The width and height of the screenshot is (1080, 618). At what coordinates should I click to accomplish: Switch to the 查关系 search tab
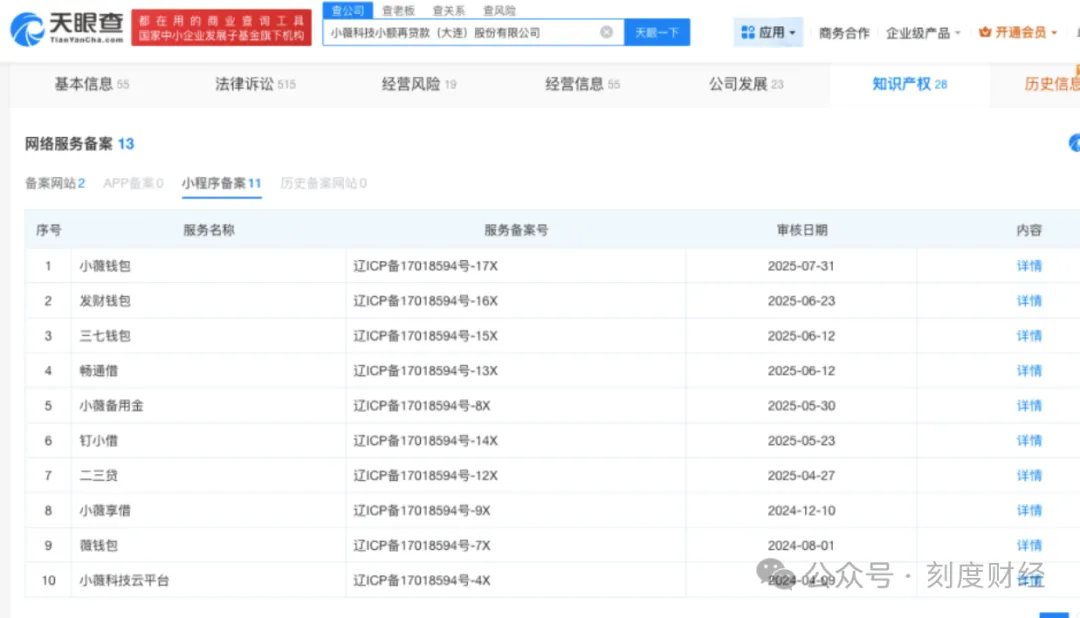point(448,10)
